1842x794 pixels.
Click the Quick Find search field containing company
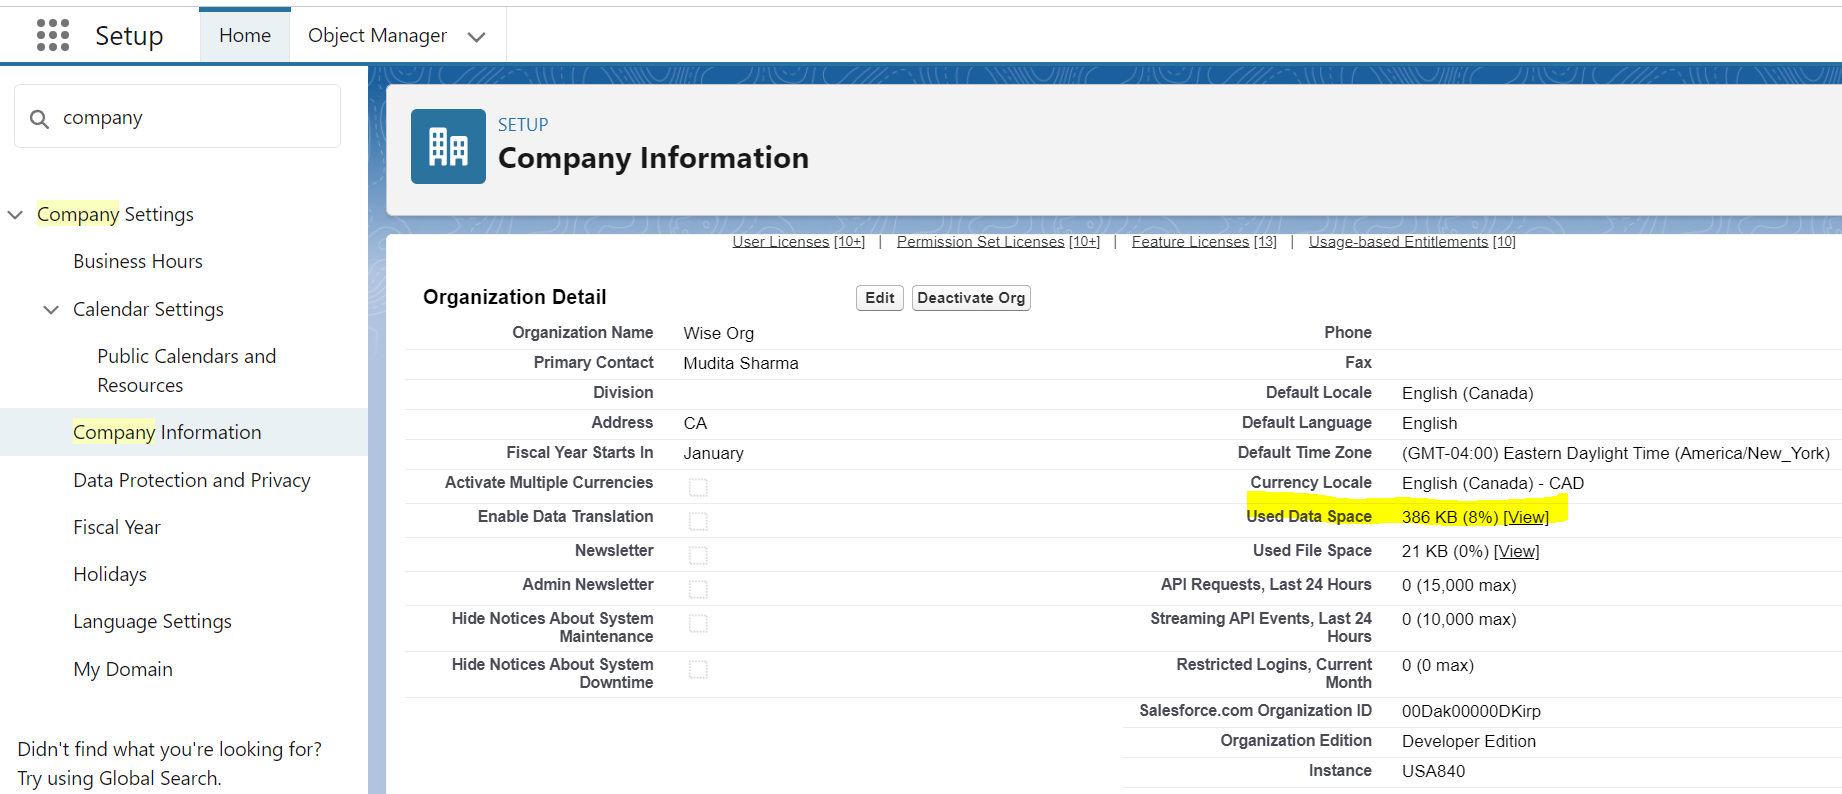point(178,117)
